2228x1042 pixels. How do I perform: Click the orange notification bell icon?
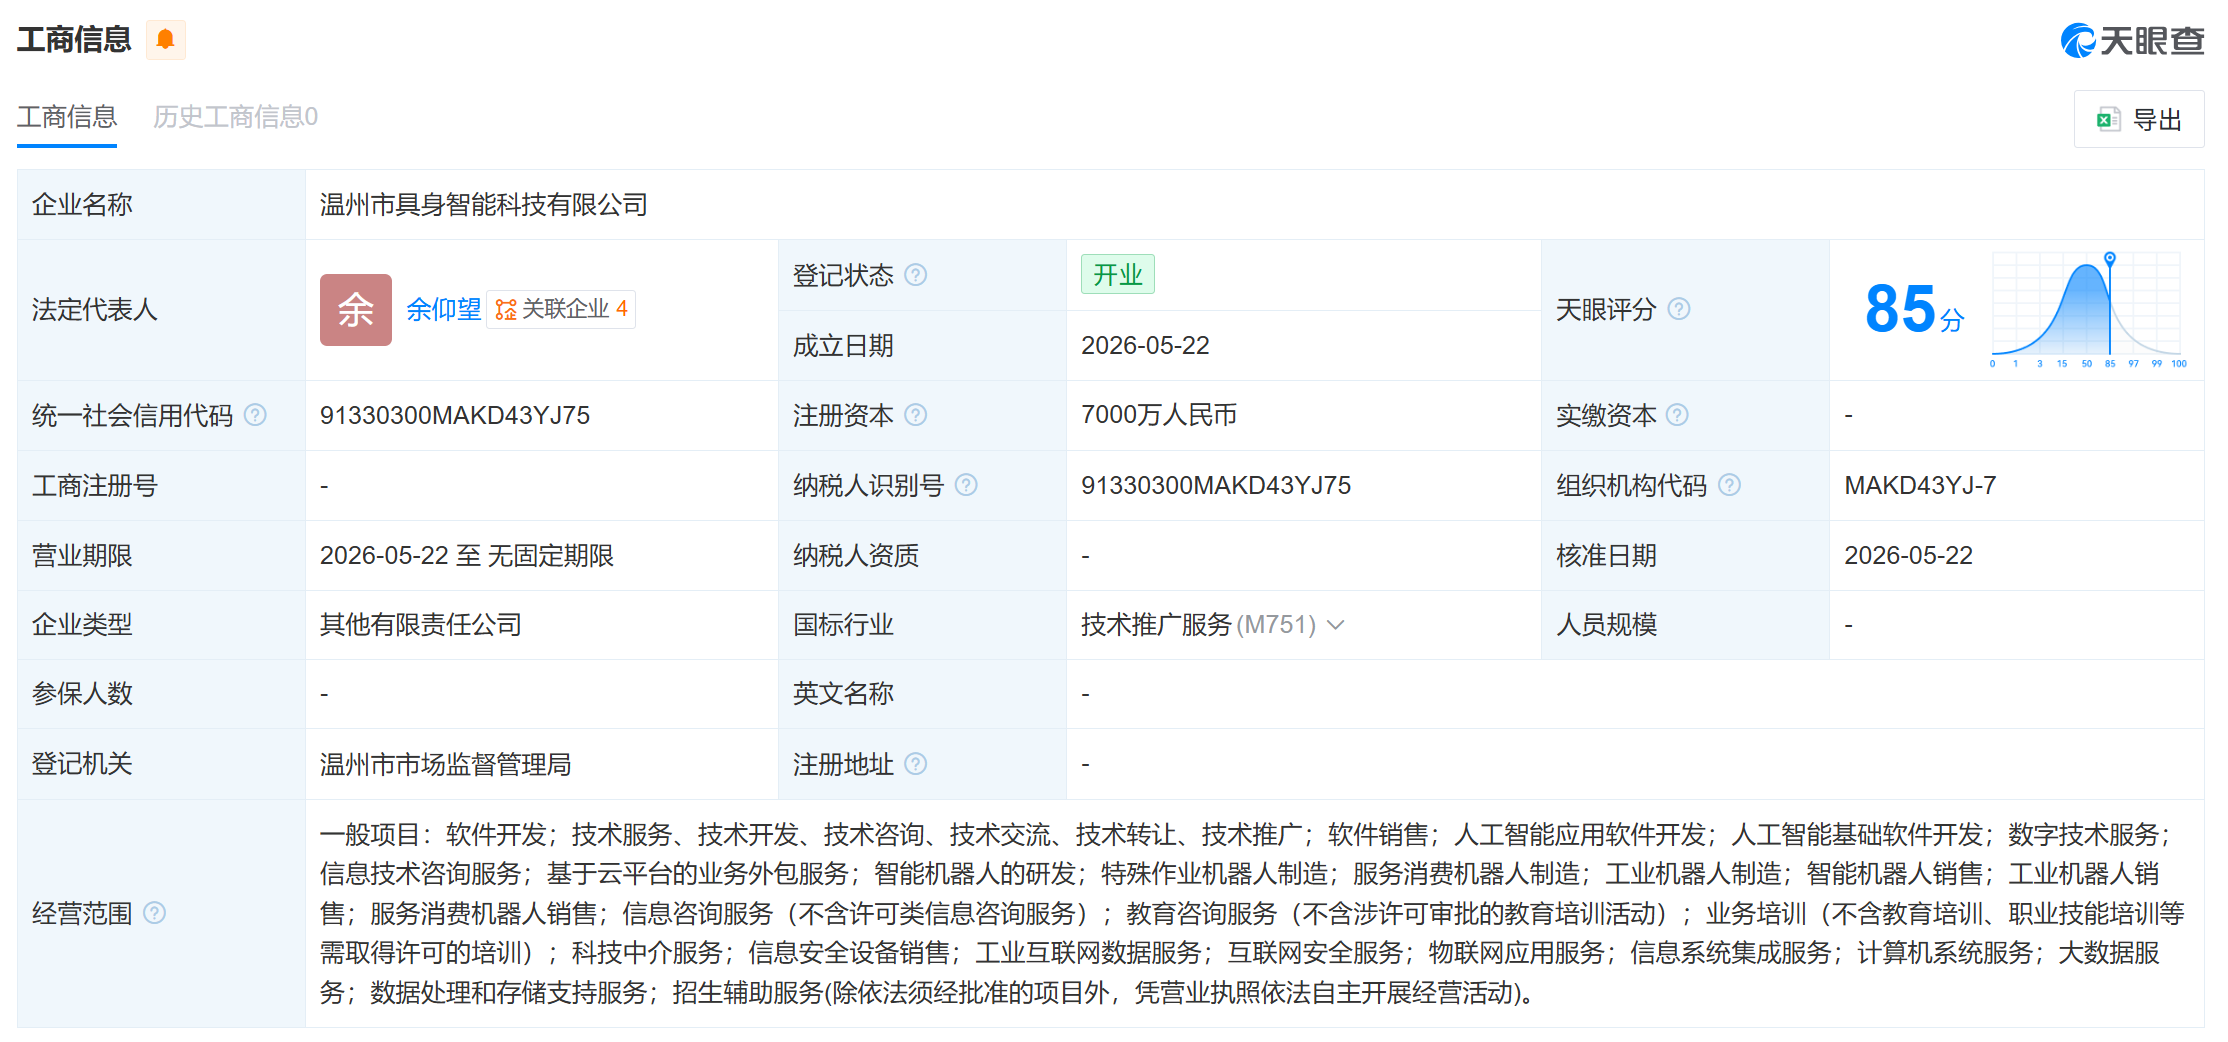point(166,40)
